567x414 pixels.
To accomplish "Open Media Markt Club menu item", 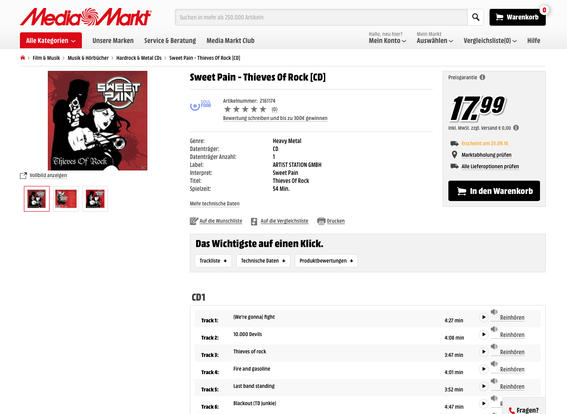I will (x=230, y=40).
